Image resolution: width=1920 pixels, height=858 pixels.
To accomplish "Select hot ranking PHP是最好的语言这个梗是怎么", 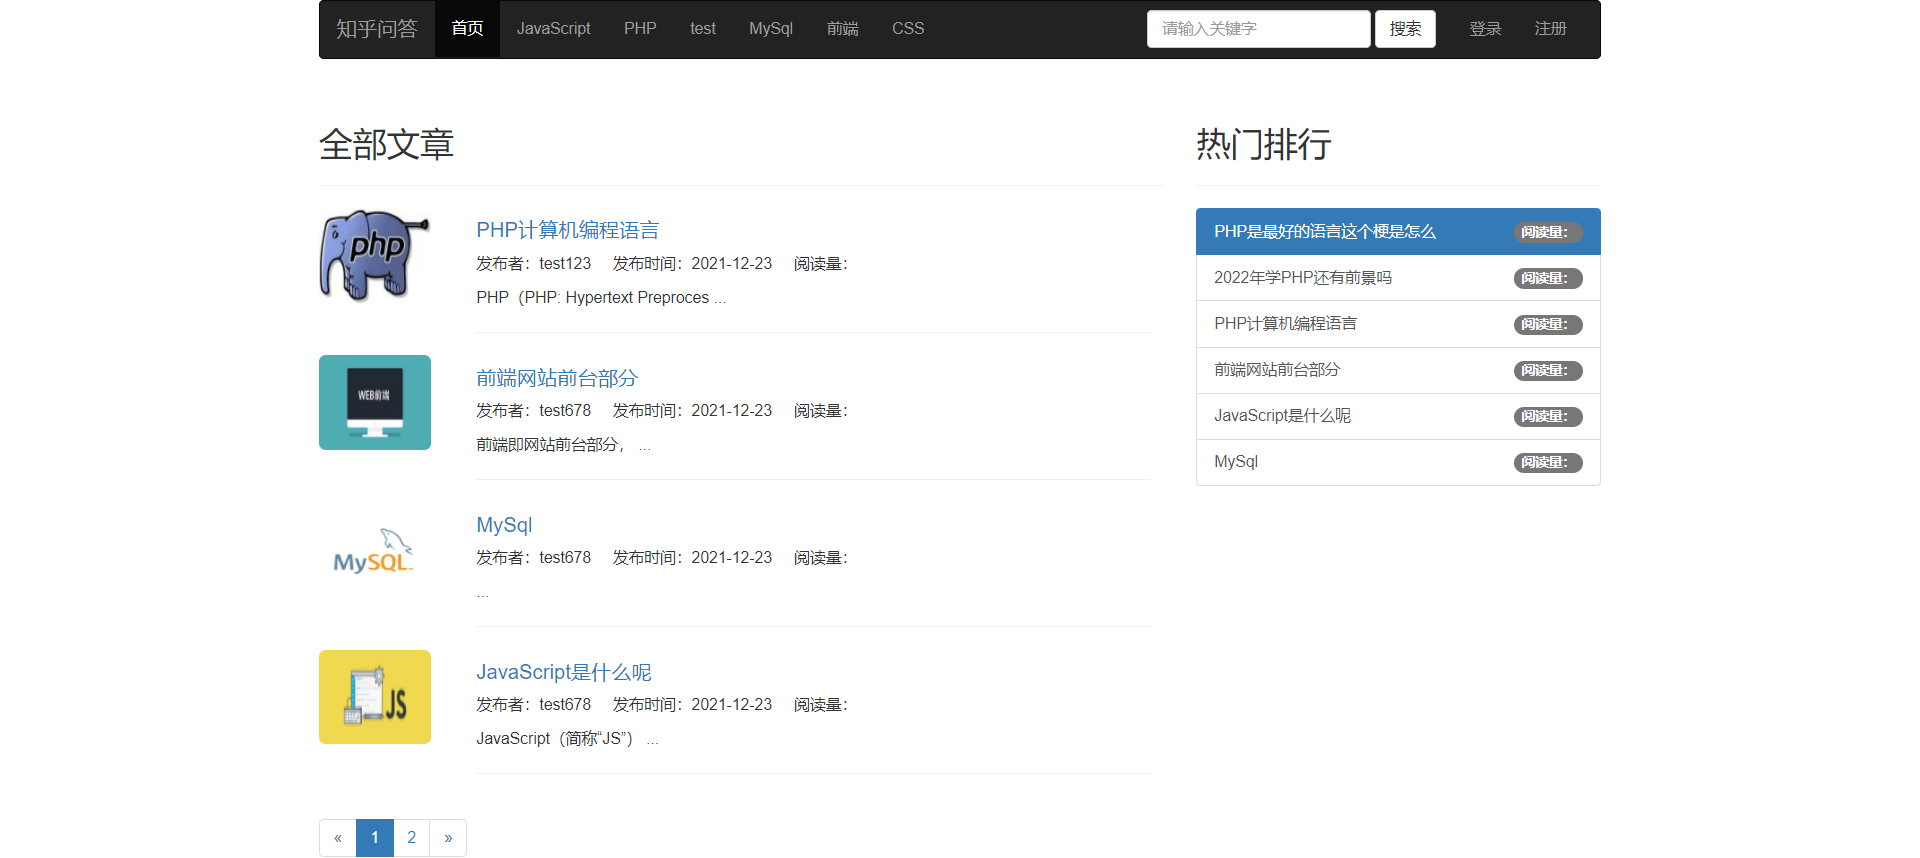I will 1398,232.
